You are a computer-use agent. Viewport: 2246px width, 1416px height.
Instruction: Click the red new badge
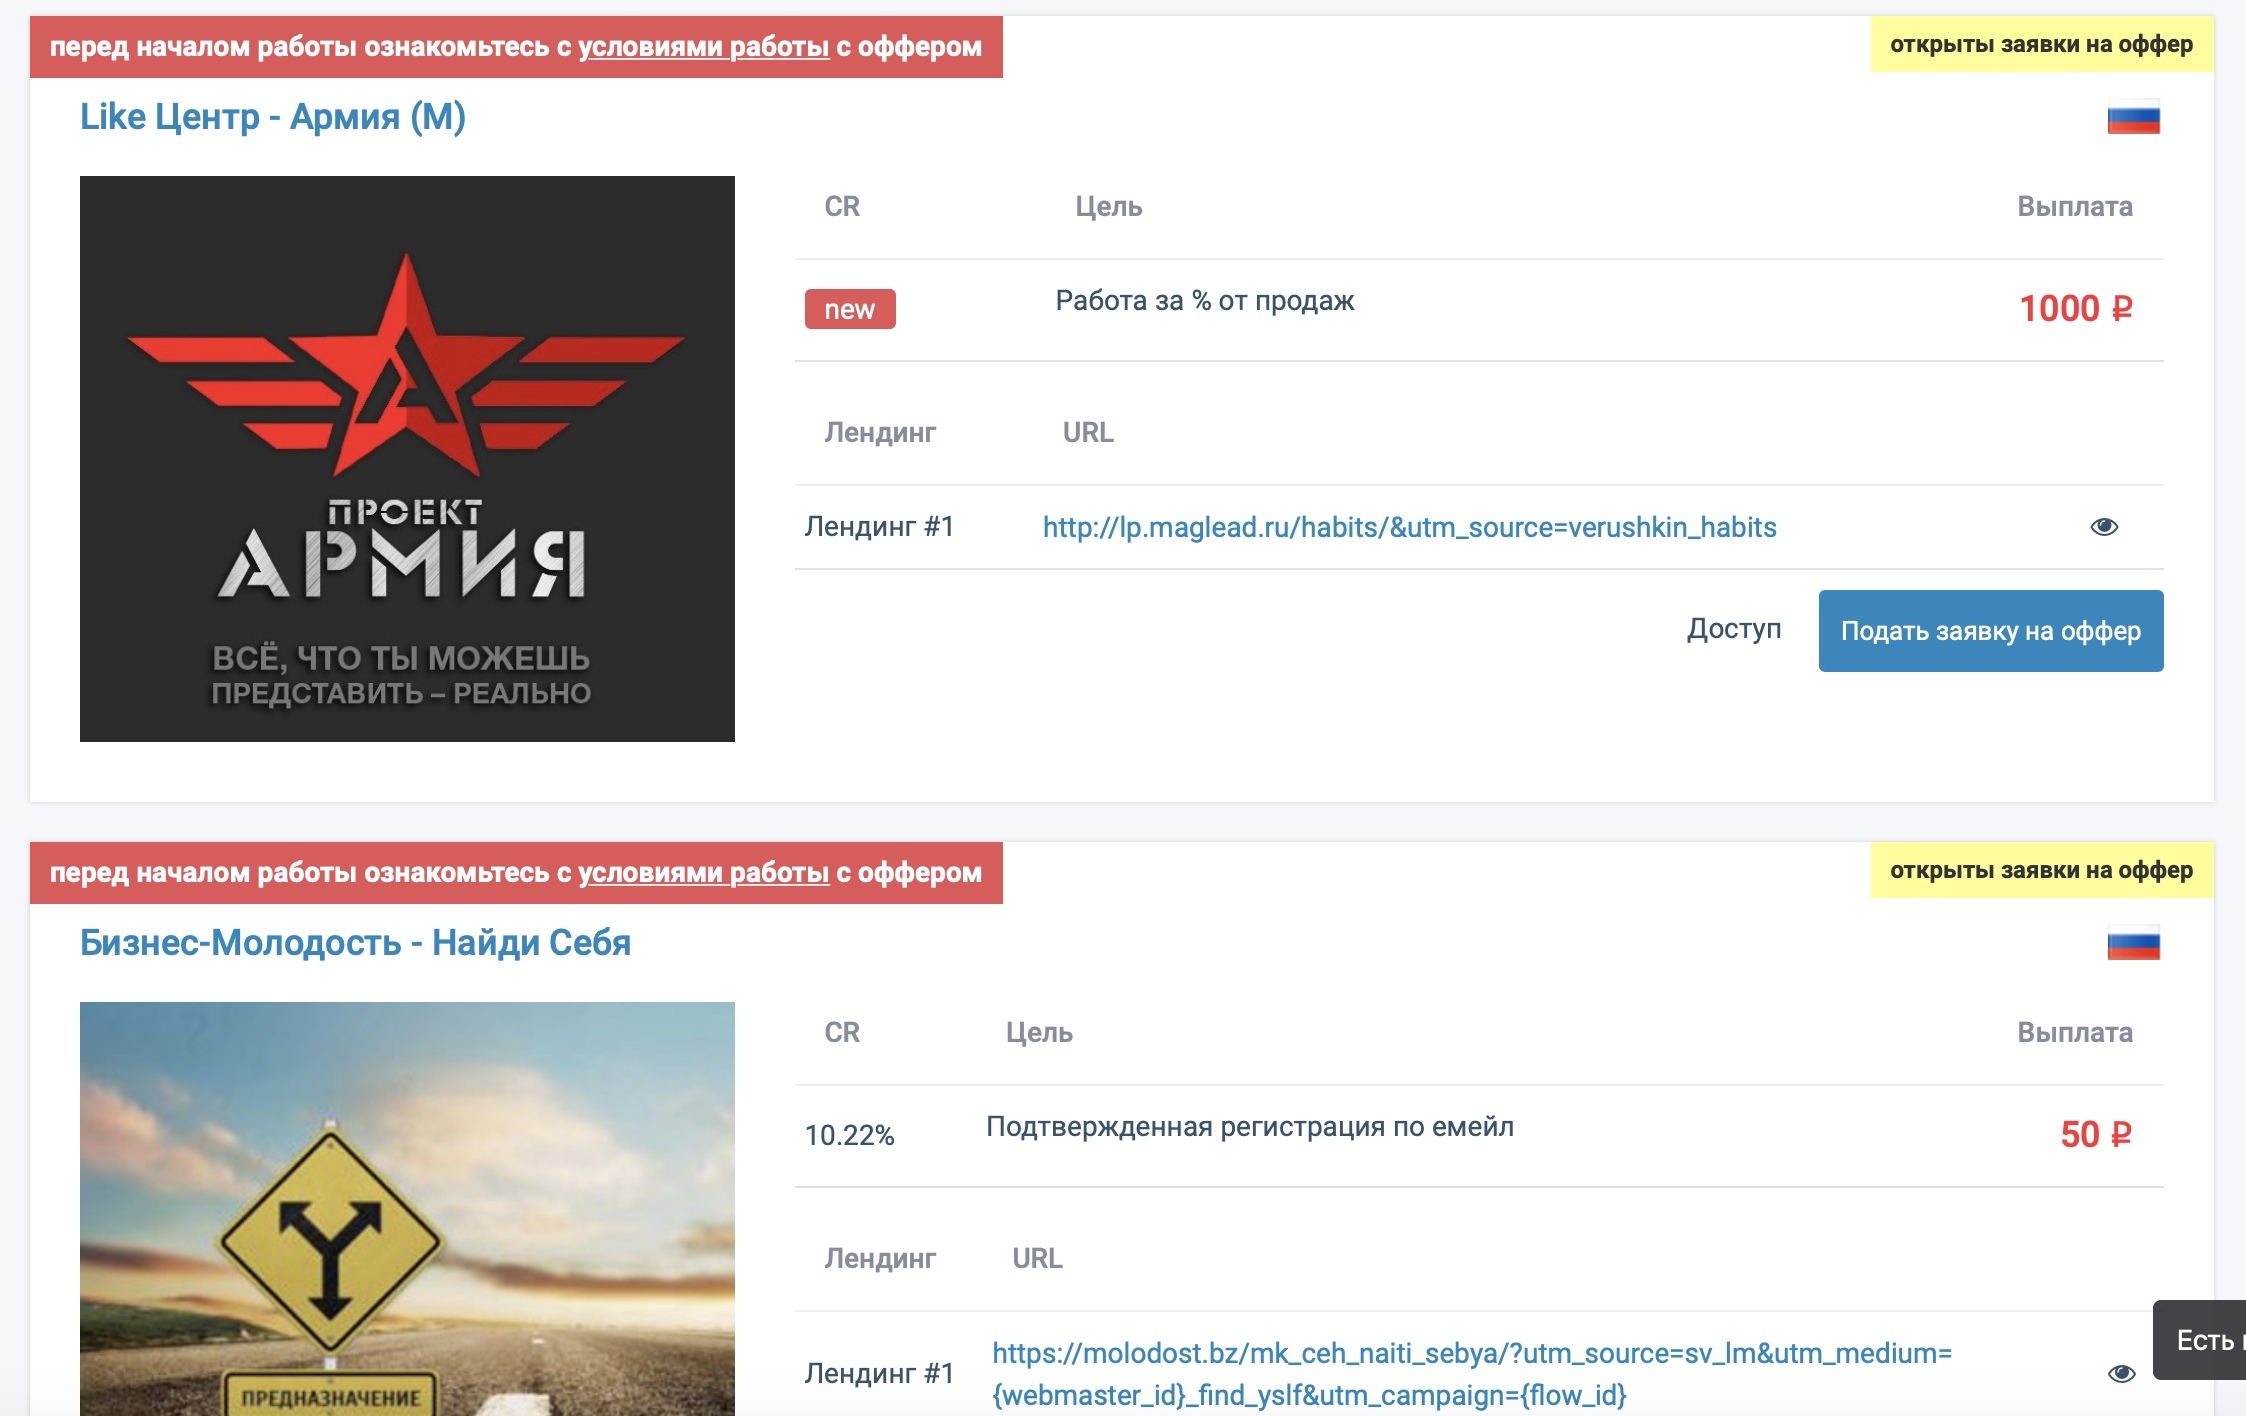tap(850, 309)
